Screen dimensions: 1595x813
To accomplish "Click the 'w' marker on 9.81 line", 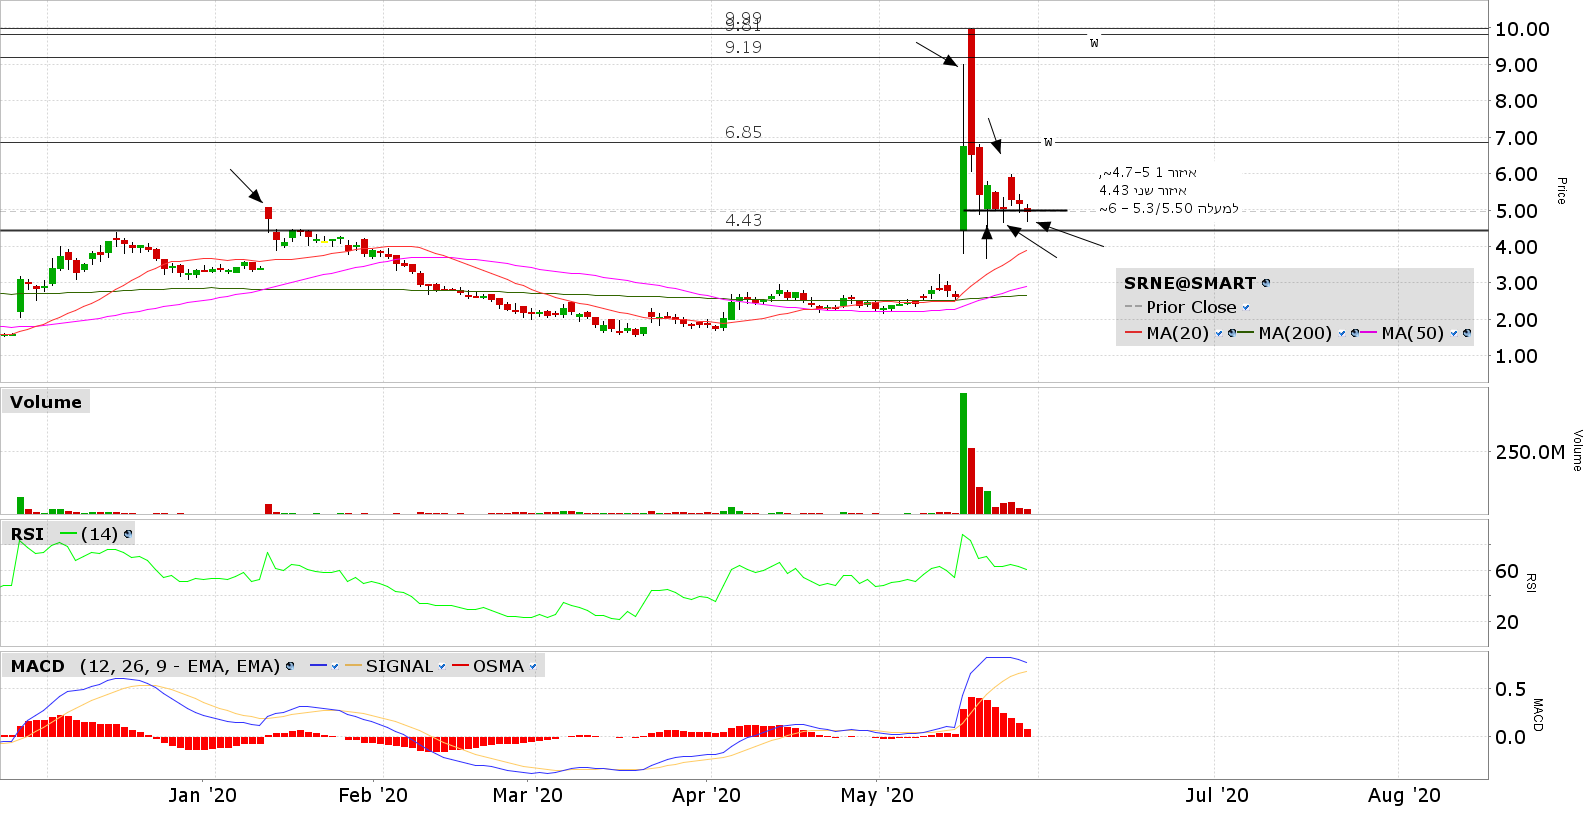I will (1094, 42).
